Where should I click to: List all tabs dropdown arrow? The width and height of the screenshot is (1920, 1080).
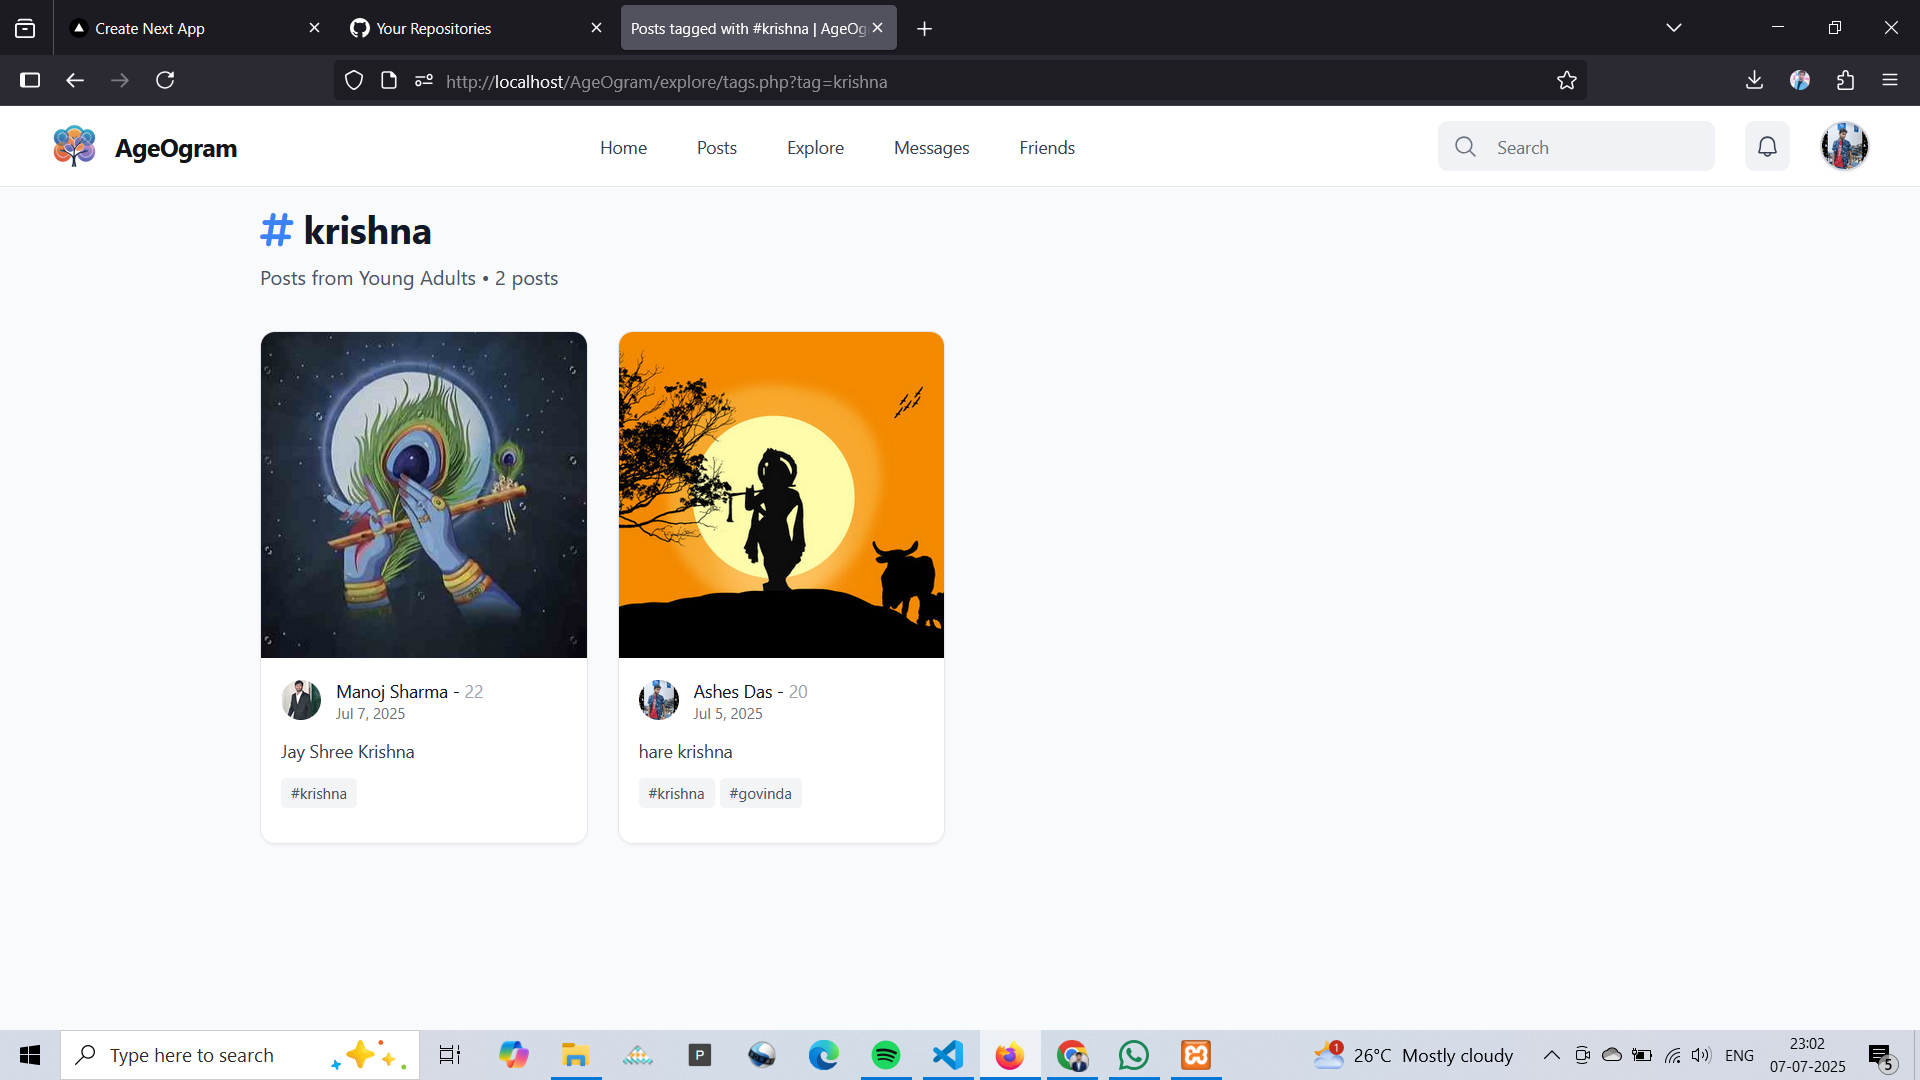1674,28
